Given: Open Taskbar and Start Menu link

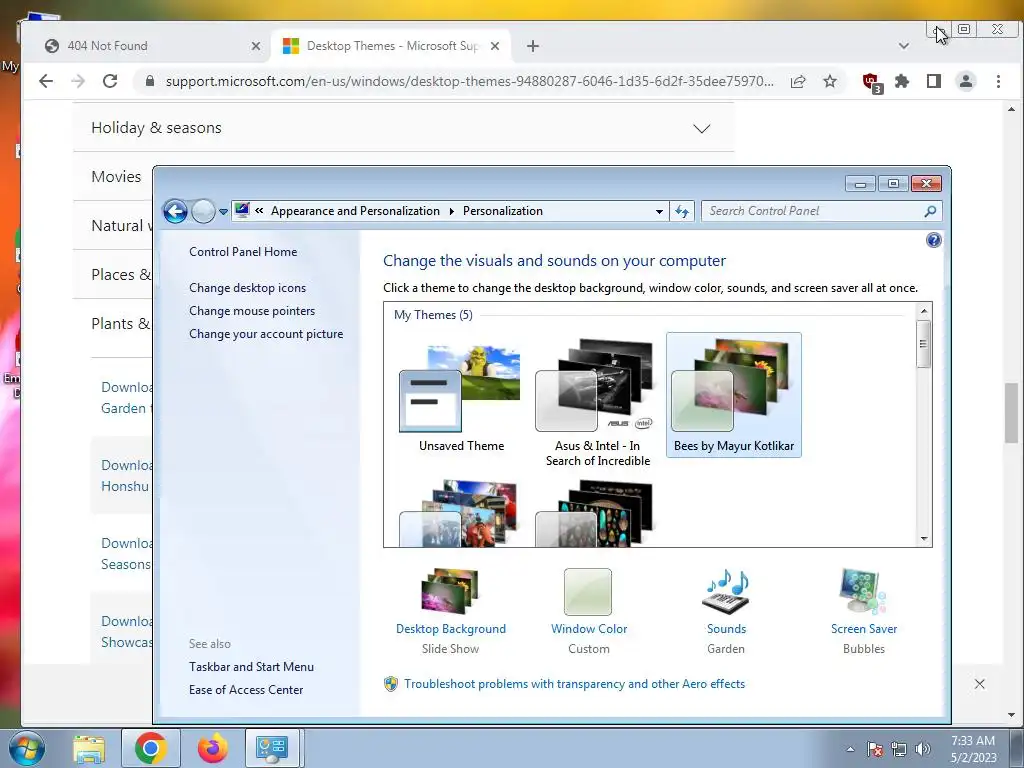Looking at the screenshot, I should click(251, 667).
